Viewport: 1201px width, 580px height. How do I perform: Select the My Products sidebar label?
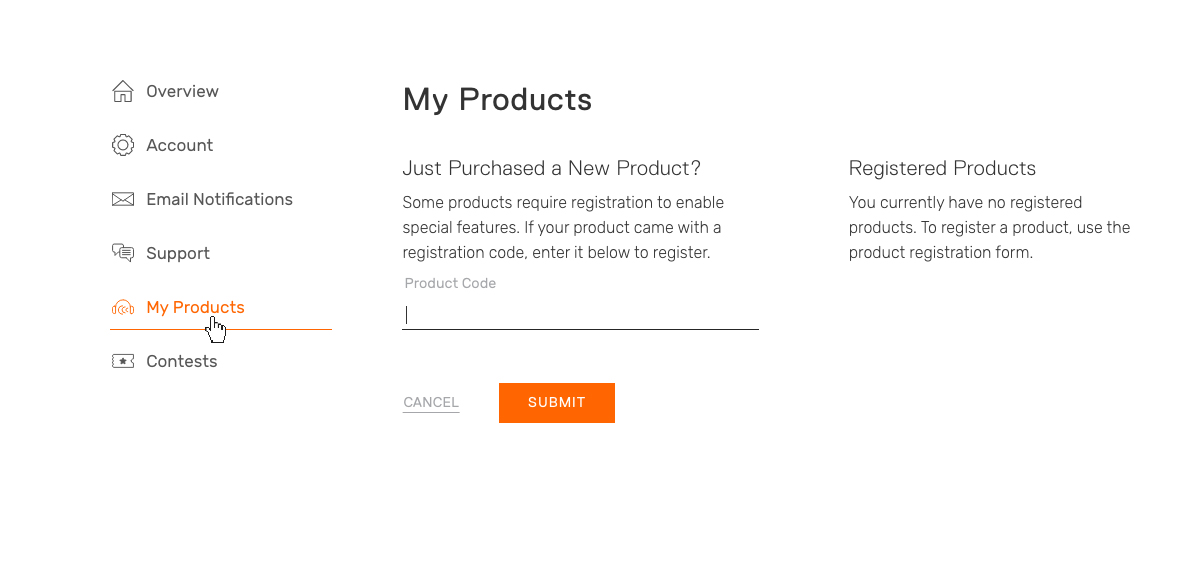pyautogui.click(x=195, y=307)
